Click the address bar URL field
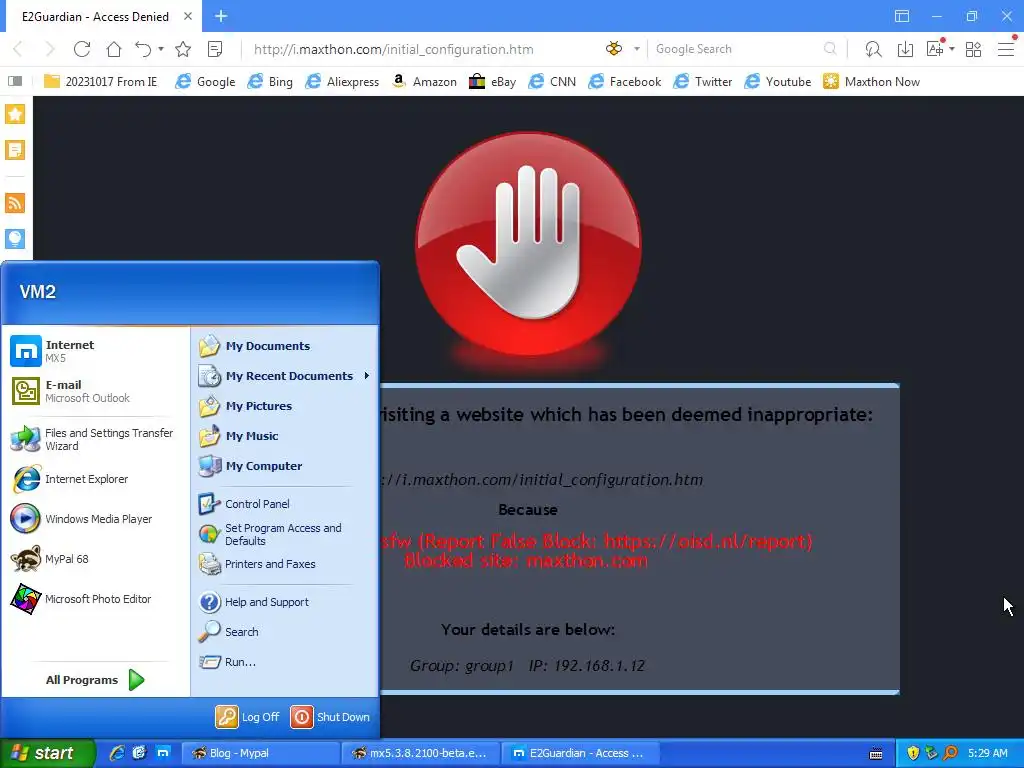This screenshot has width=1024, height=768. click(x=421, y=49)
